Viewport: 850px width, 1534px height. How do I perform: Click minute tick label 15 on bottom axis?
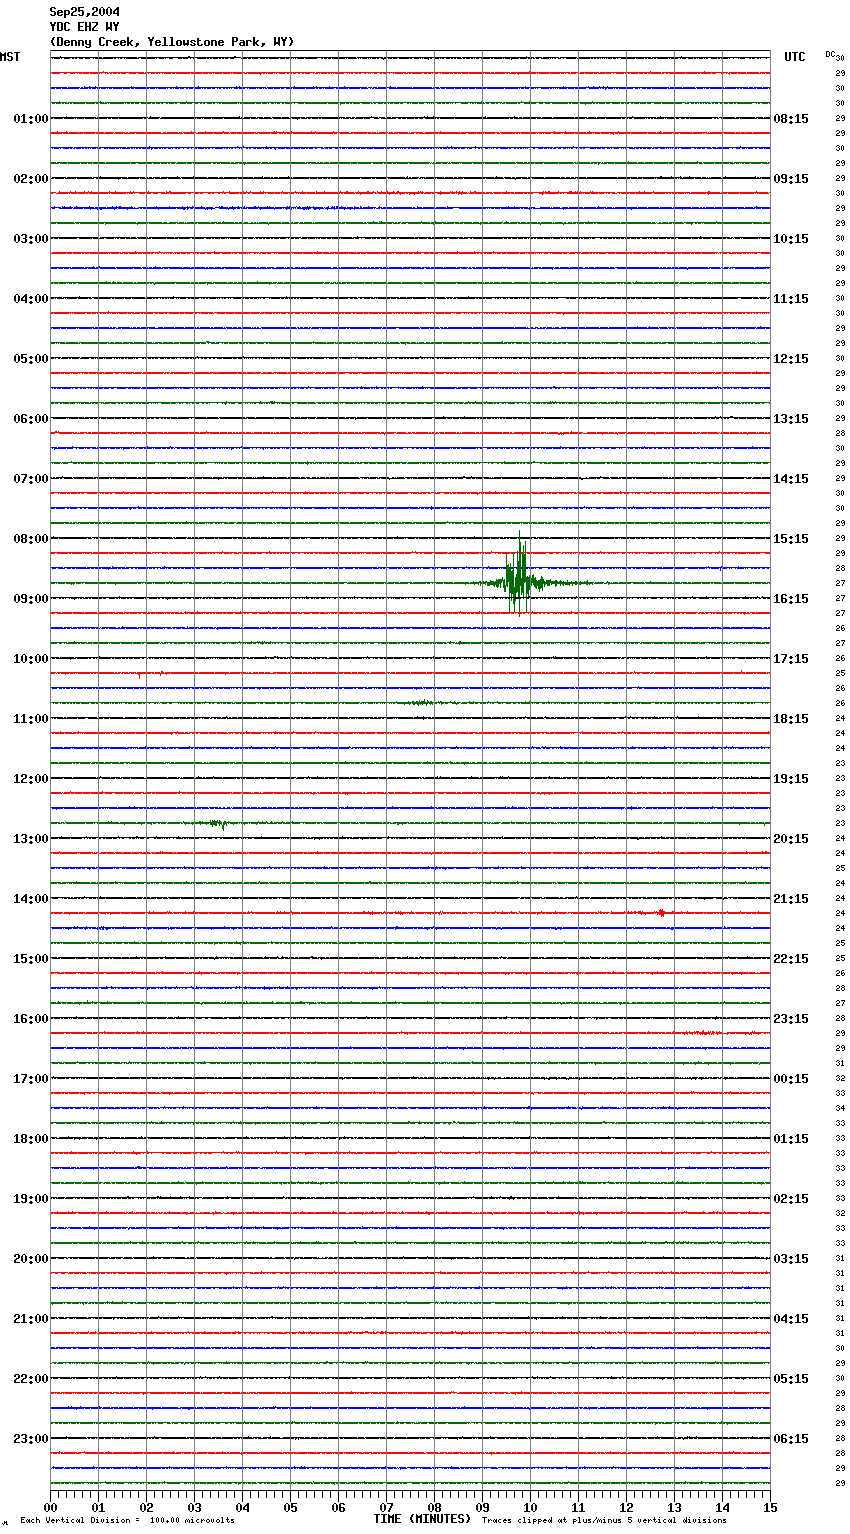click(770, 1507)
